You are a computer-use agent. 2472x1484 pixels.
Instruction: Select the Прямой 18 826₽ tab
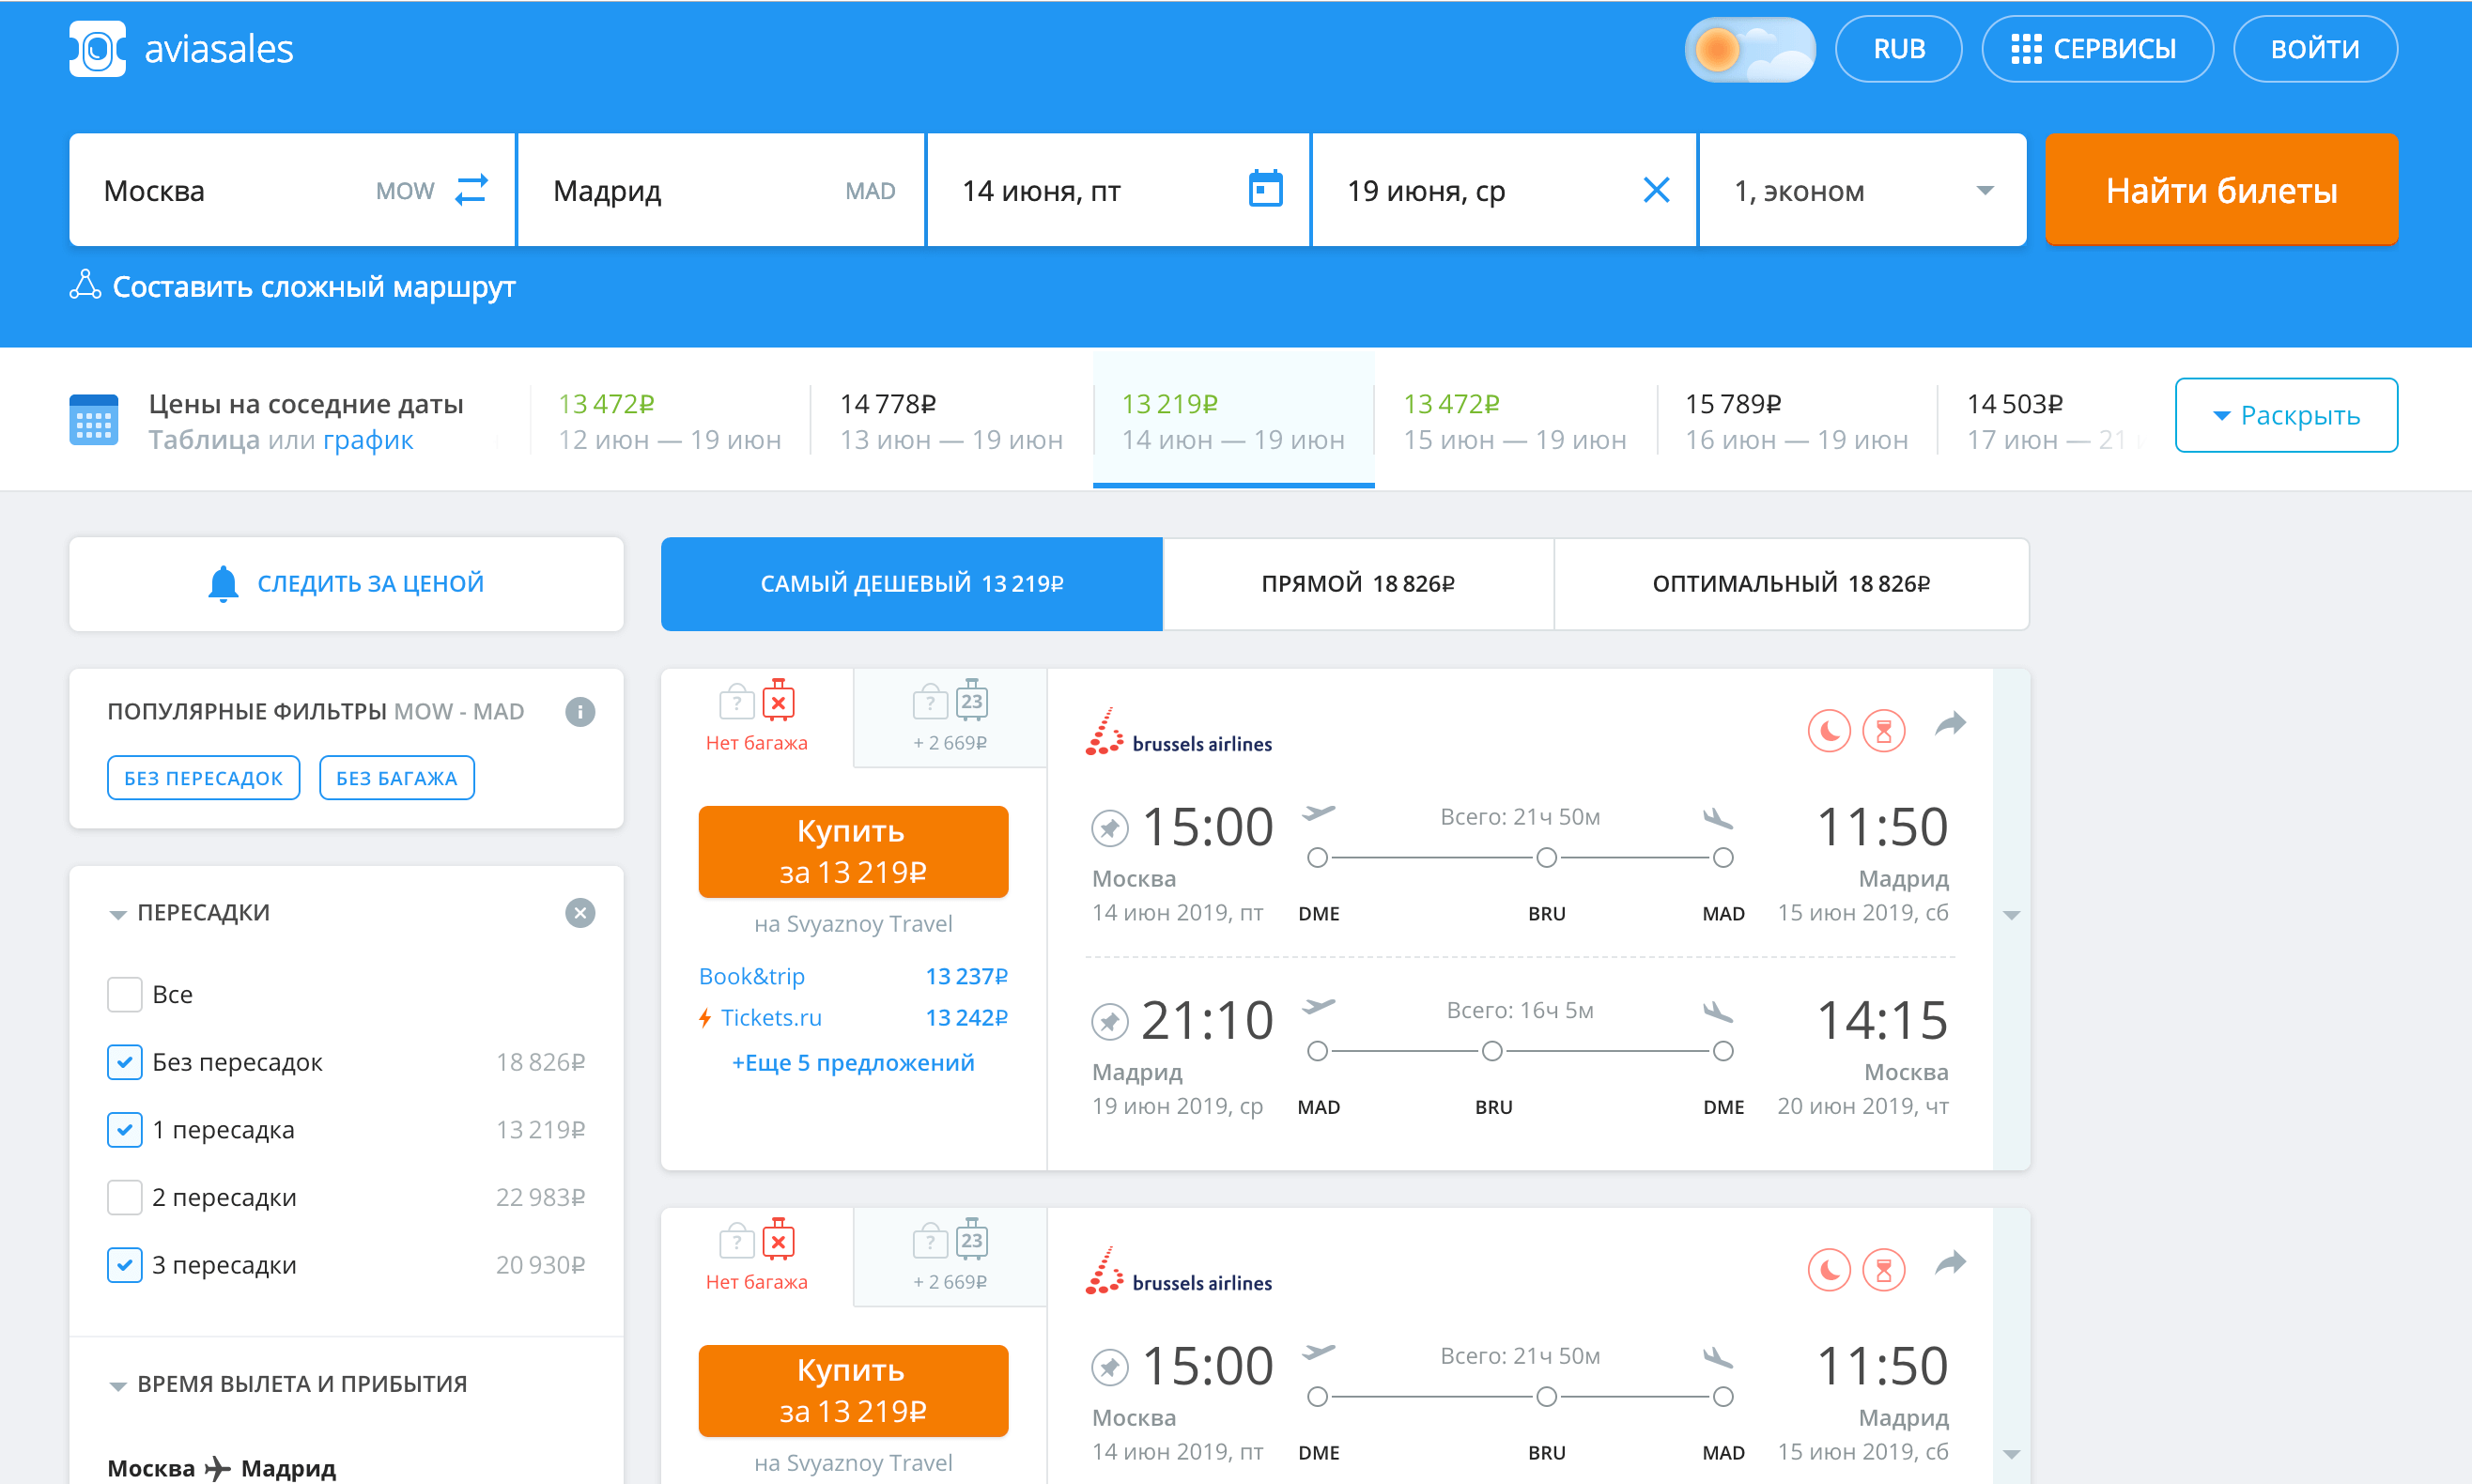point(1358,584)
